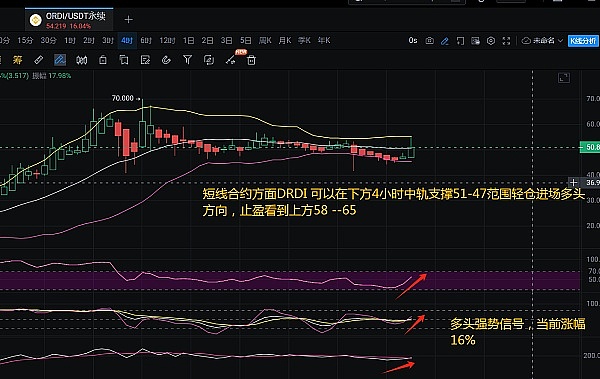Select the ruler measurement tool
The width and height of the screenshot is (600, 379).
(38, 60)
